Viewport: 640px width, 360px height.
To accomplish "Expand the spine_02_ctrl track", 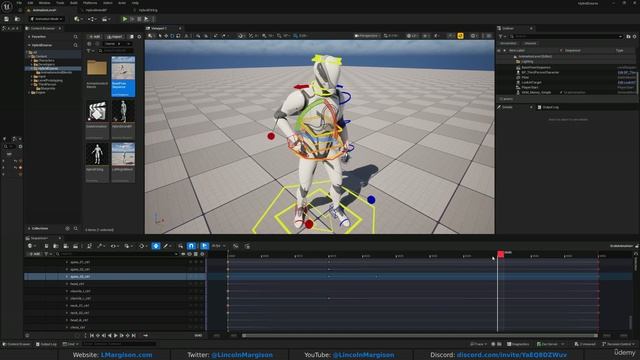I will (x=67, y=269).
